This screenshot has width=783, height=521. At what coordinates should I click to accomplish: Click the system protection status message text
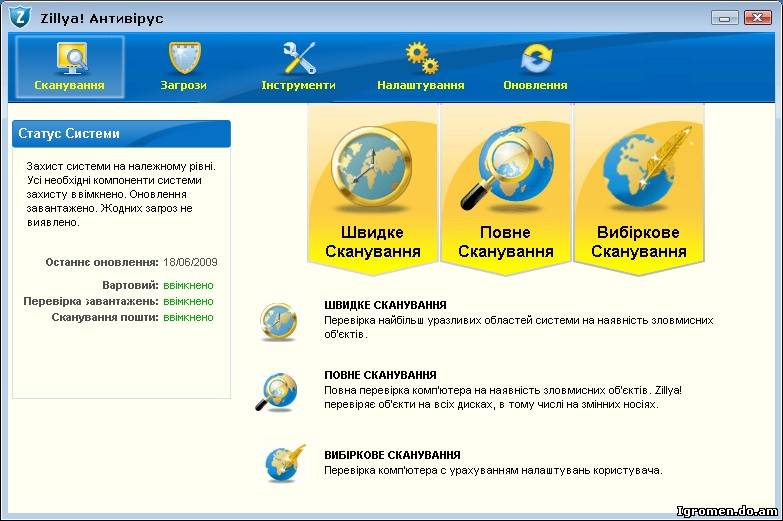pyautogui.click(x=121, y=194)
